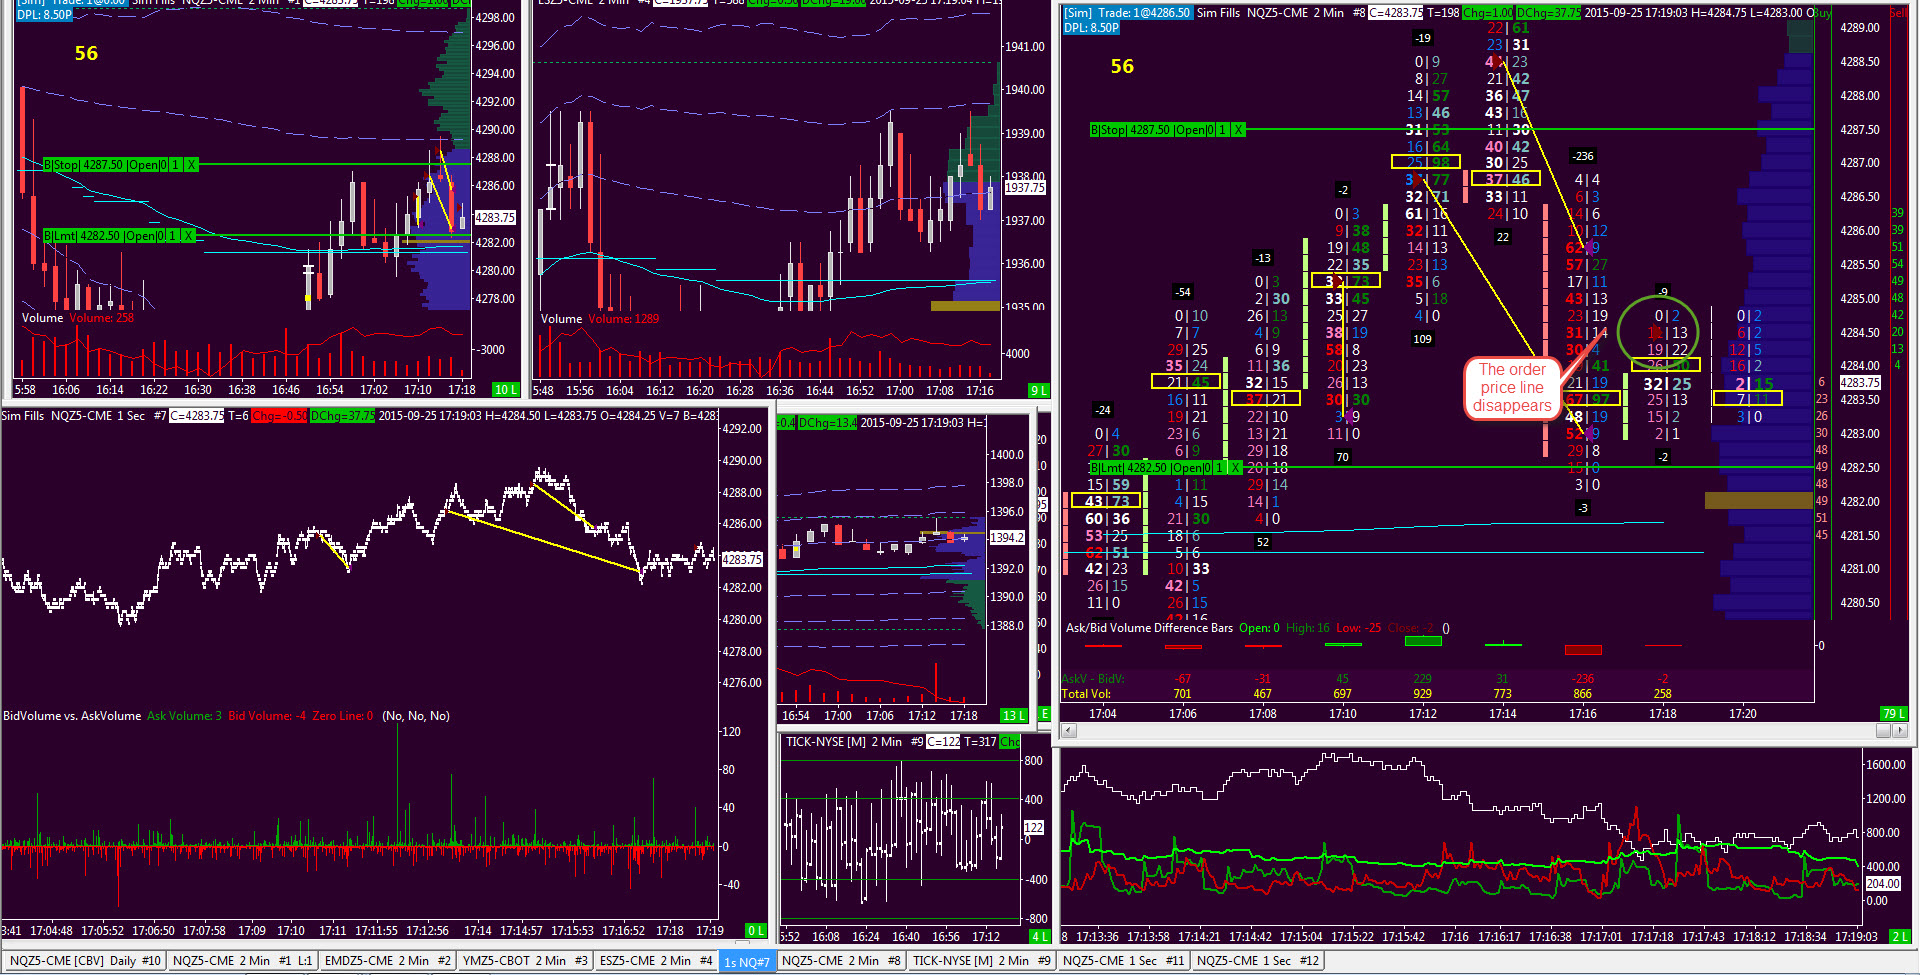The width and height of the screenshot is (1920, 975).
Task: Click the 'Bid Volume: -4' study label
Action: coord(267,716)
